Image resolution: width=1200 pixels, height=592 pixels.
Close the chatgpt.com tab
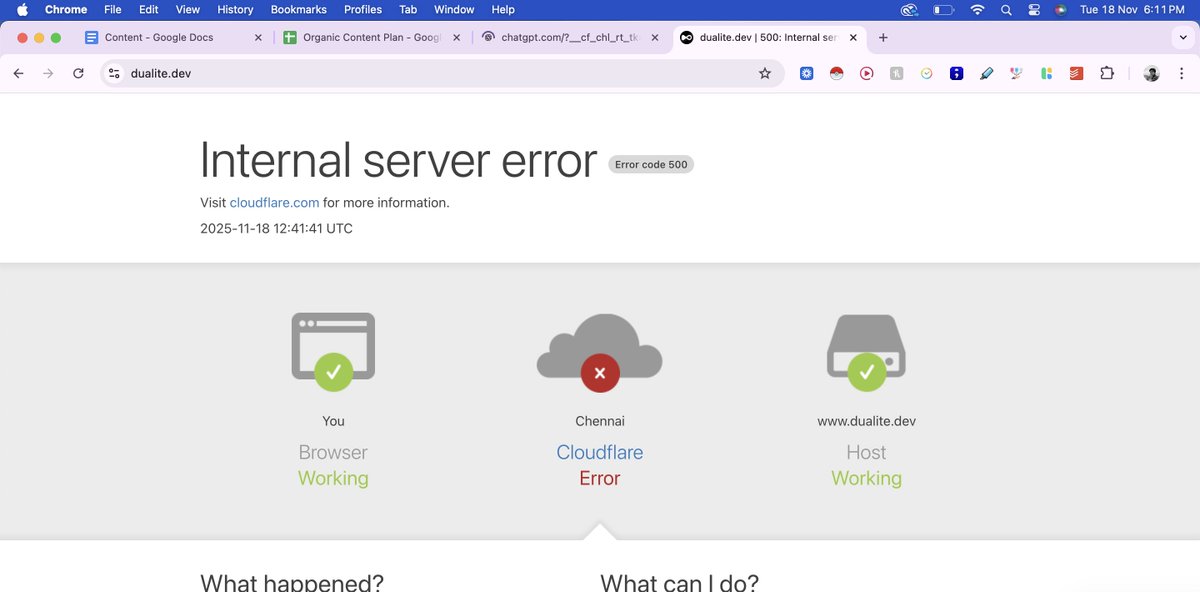click(x=655, y=37)
